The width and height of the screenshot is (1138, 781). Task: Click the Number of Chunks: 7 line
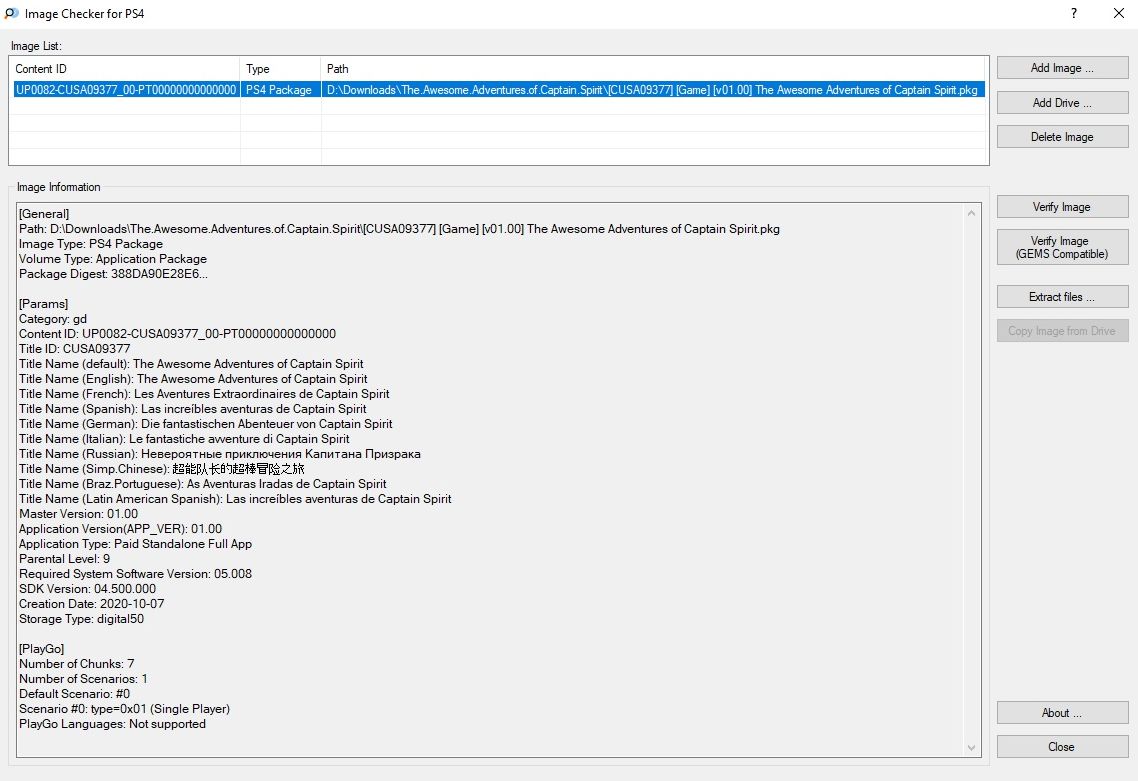[76, 664]
